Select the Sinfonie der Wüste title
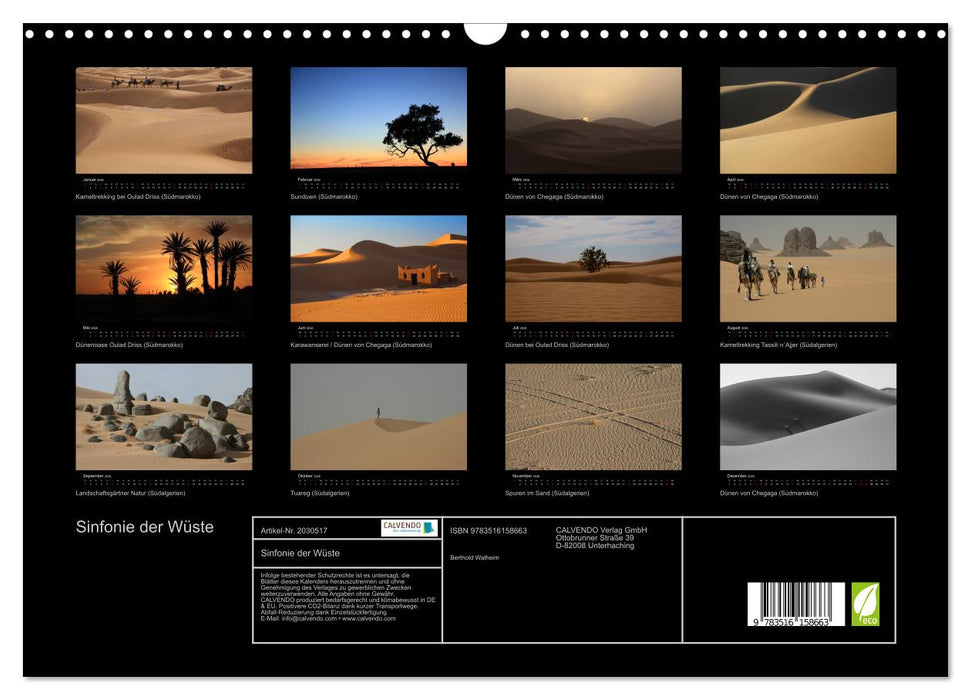Image resolution: width=971 pixels, height=700 pixels. (x=145, y=524)
